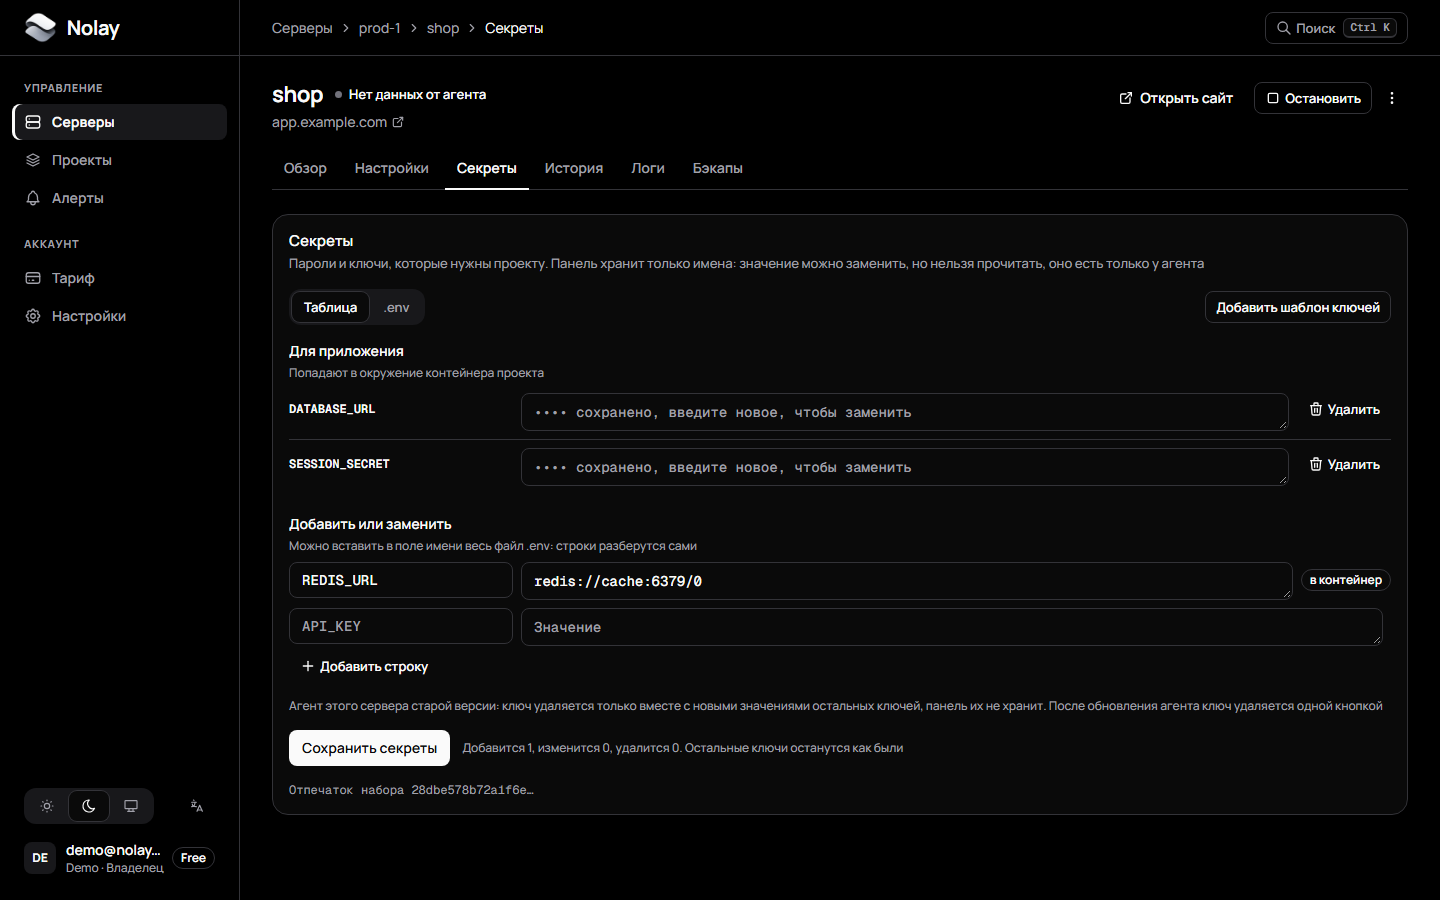Select Таблица view toggle
The height and width of the screenshot is (900, 1440).
coord(330,307)
